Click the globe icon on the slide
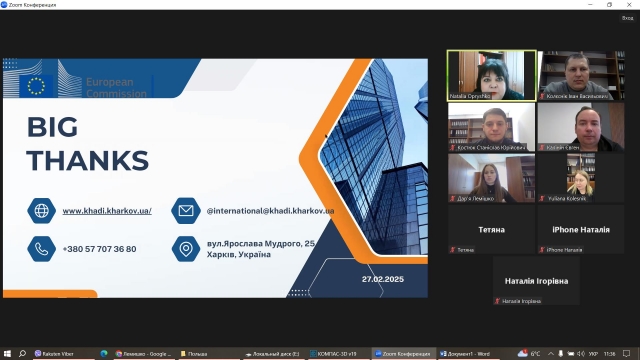640x360 pixels. [41, 211]
